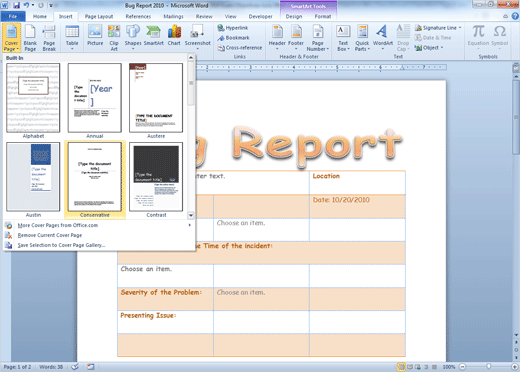
Task: Open the Screenshot dropdown
Action: [197, 38]
